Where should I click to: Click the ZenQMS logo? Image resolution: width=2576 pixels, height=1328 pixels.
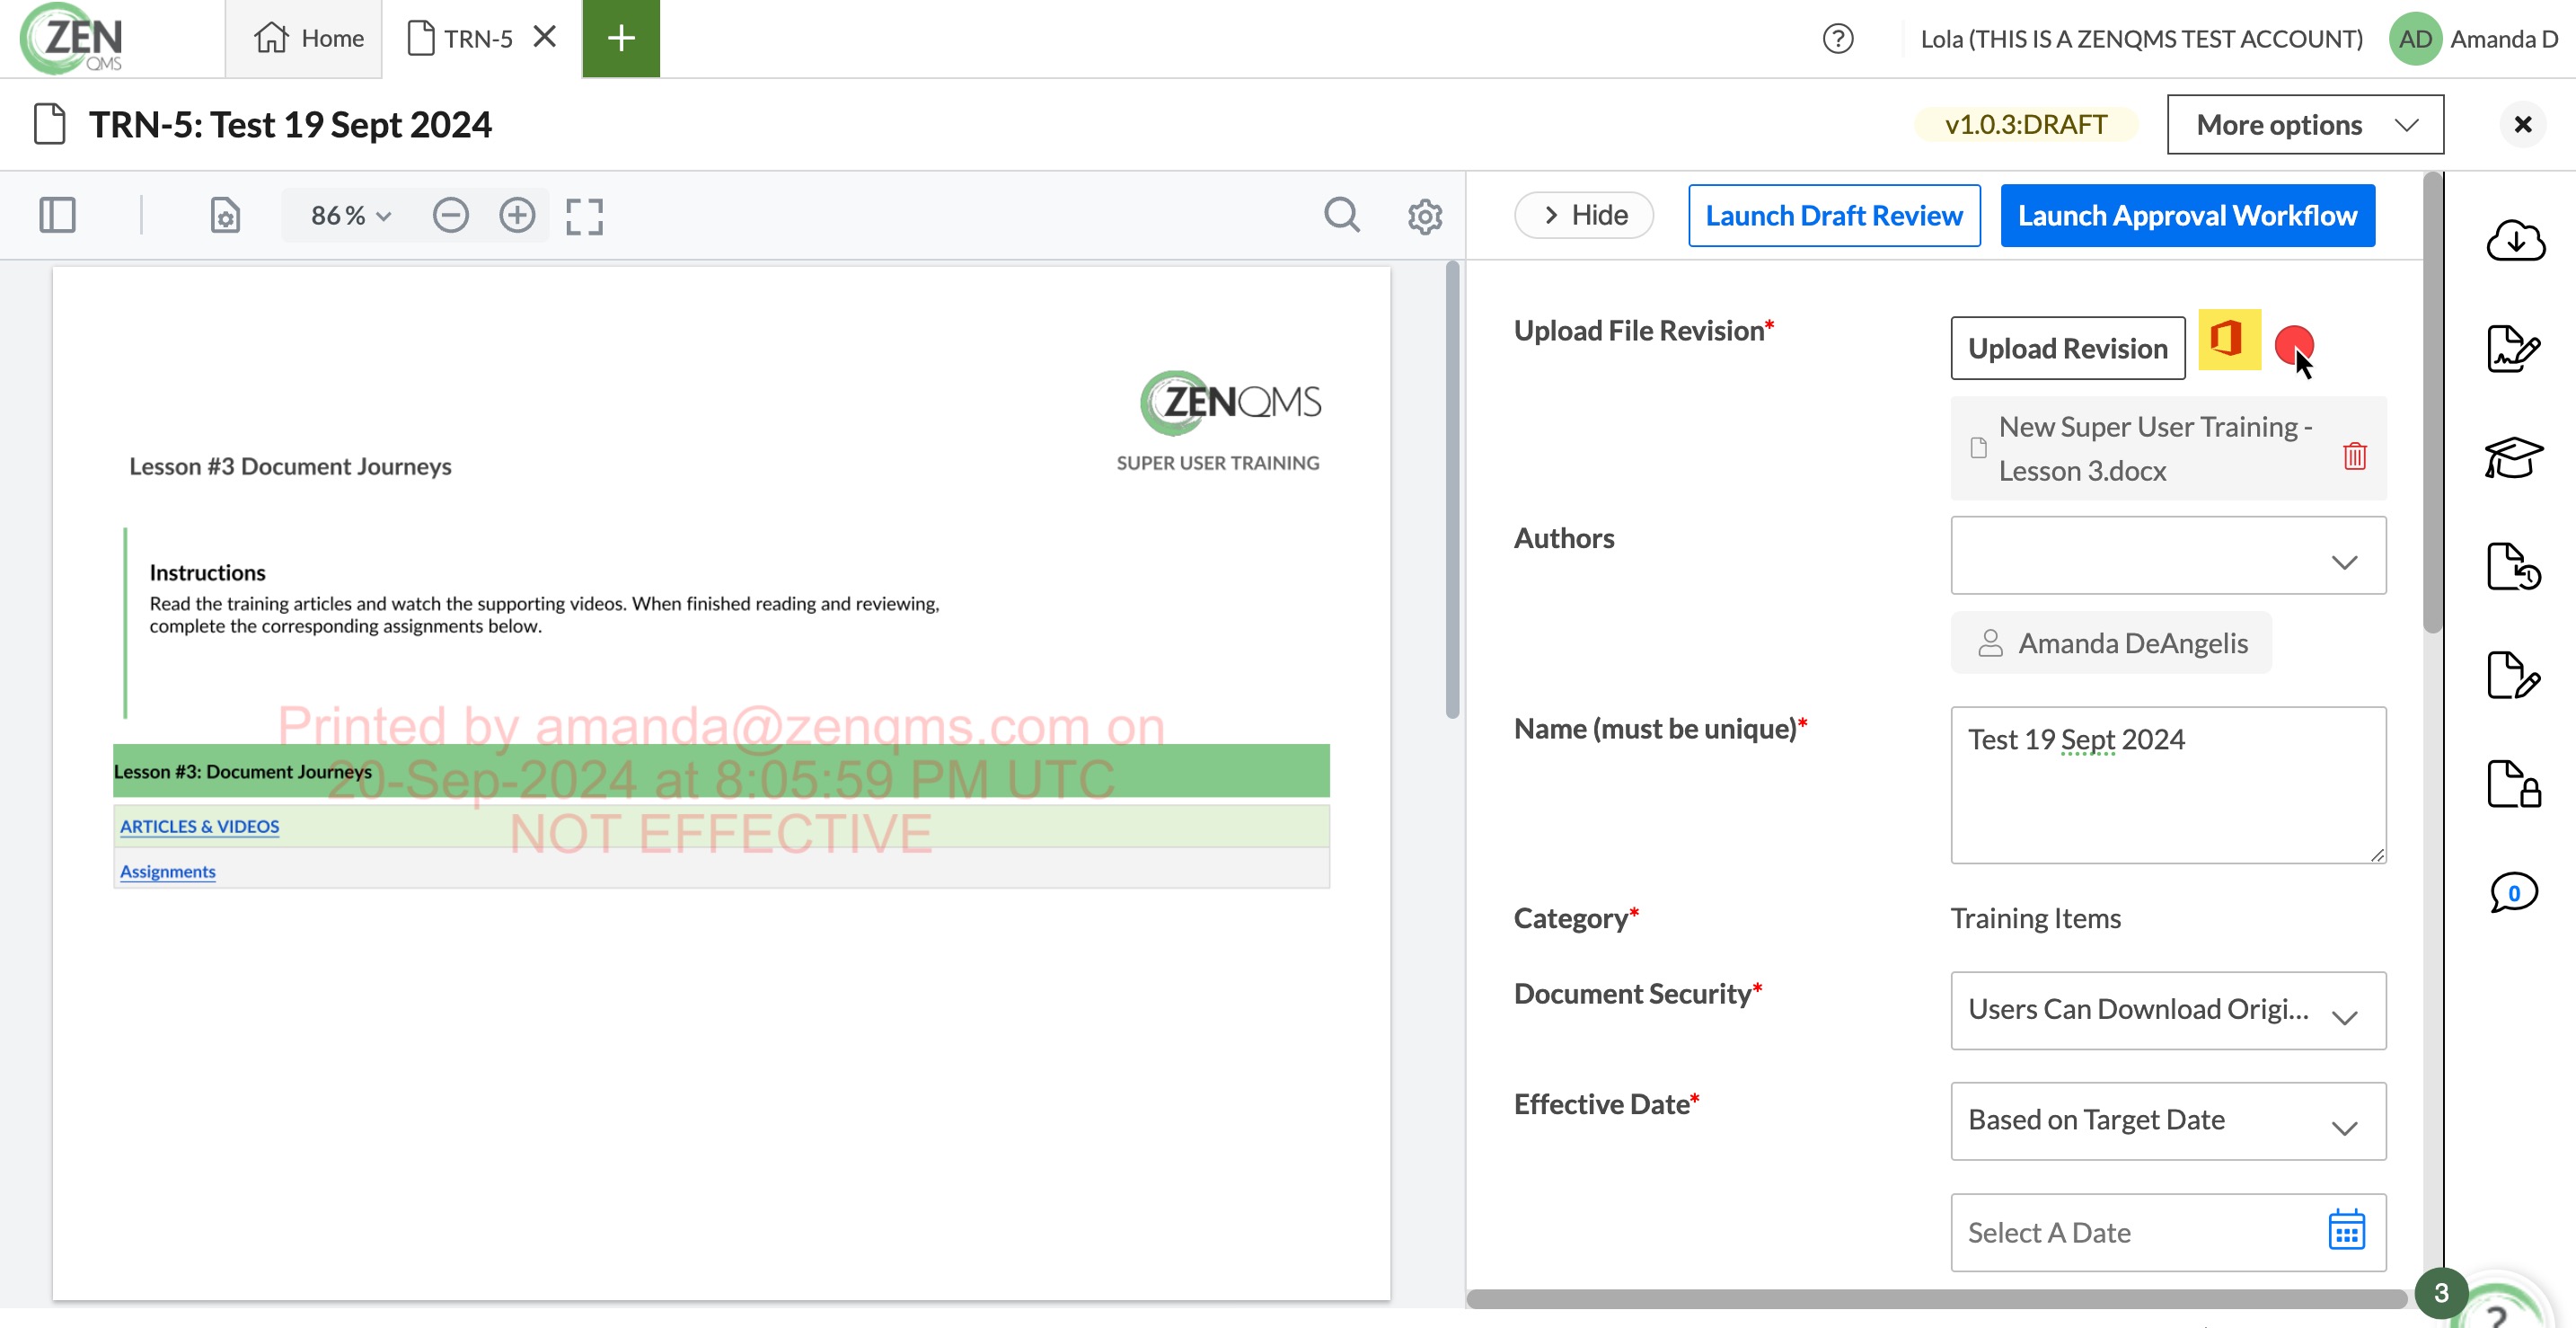click(x=72, y=39)
